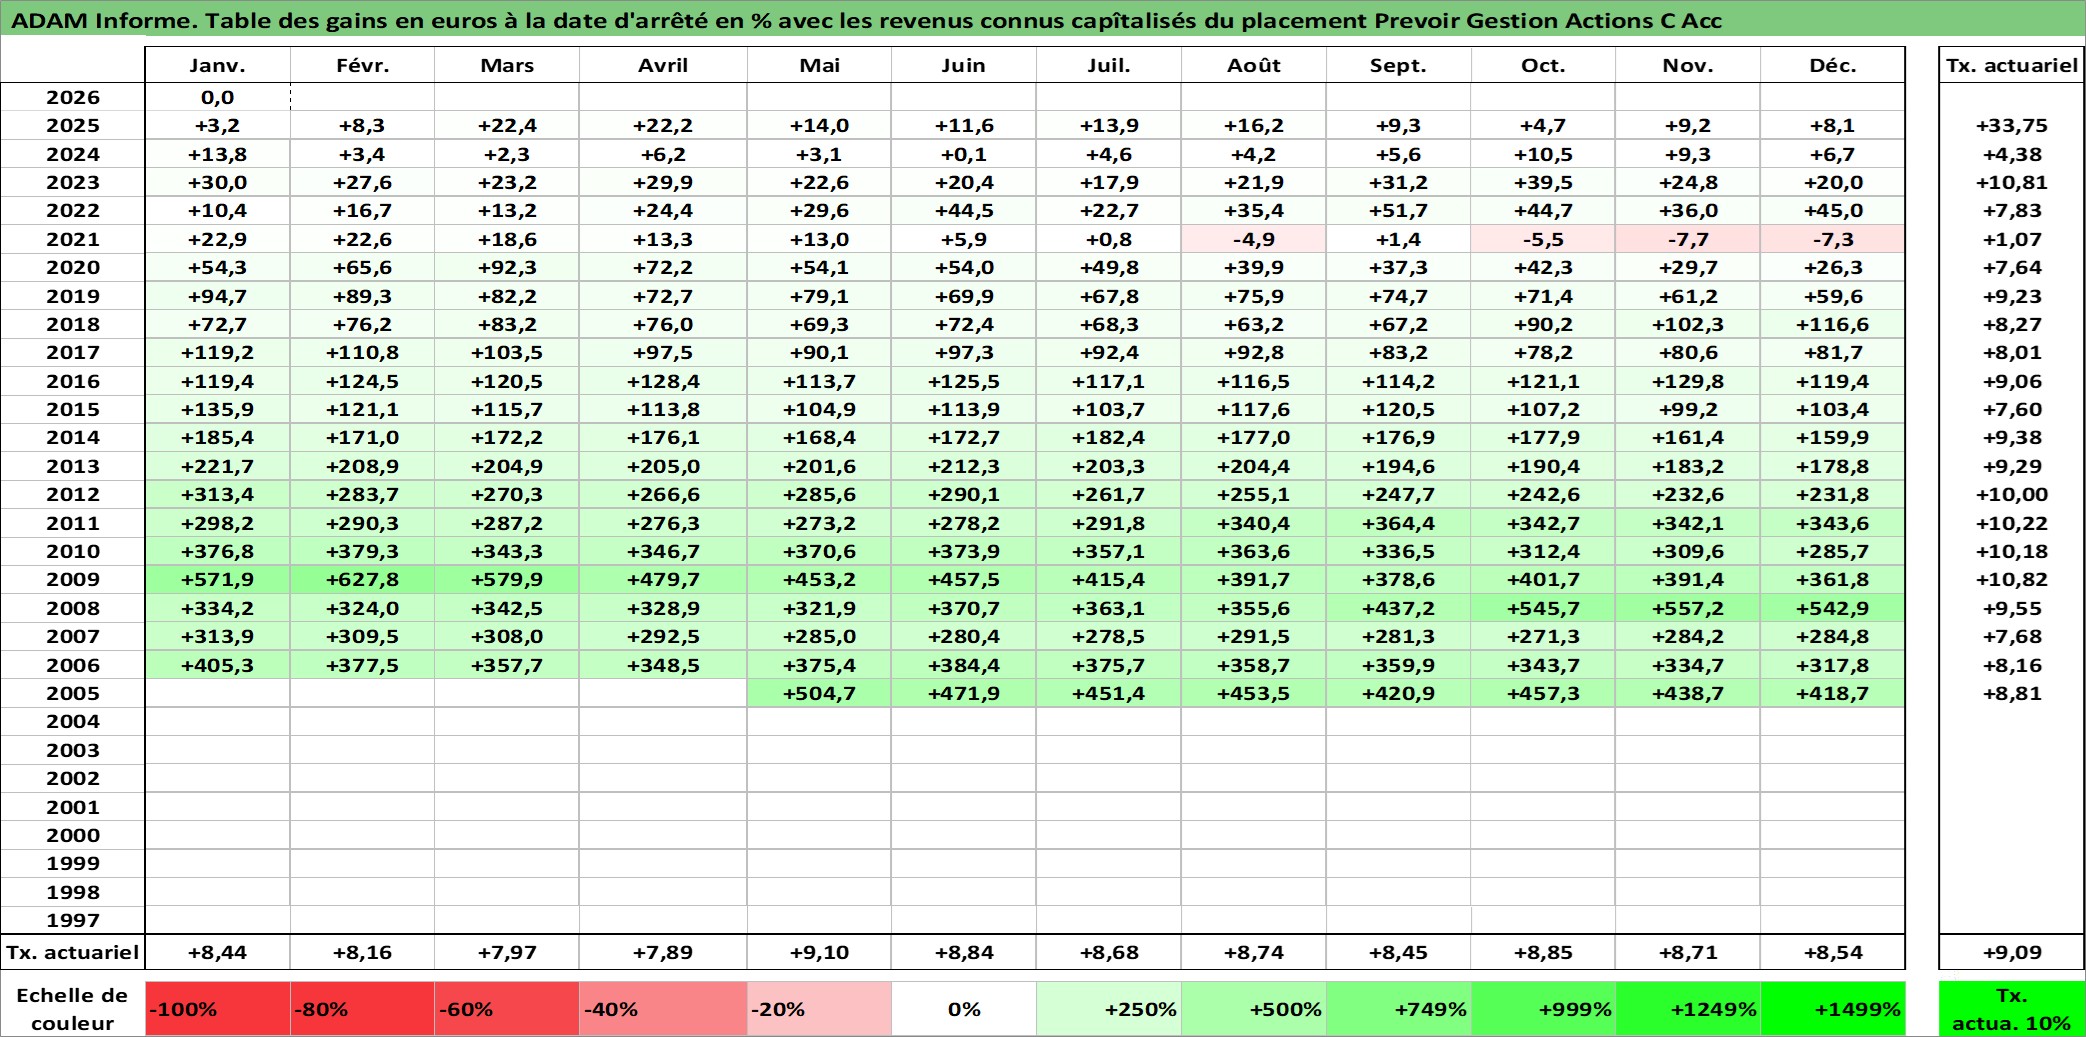Screen dimensions: 2086x1037
Task: Click the +405,3 cell for Janv. 2006
Action: tap(218, 665)
